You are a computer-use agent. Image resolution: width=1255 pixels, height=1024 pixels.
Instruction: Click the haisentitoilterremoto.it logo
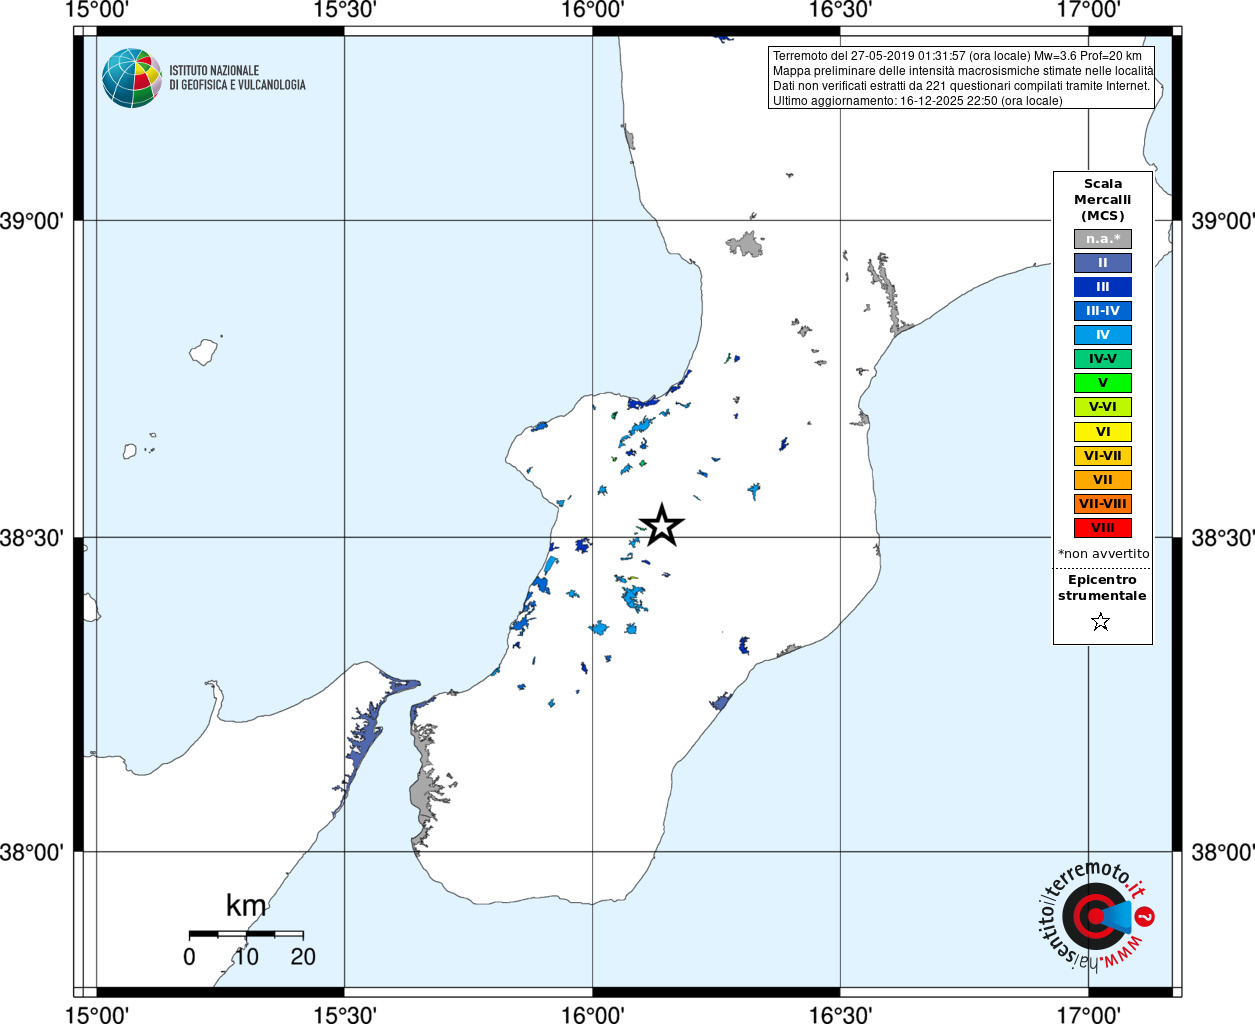point(1096,915)
